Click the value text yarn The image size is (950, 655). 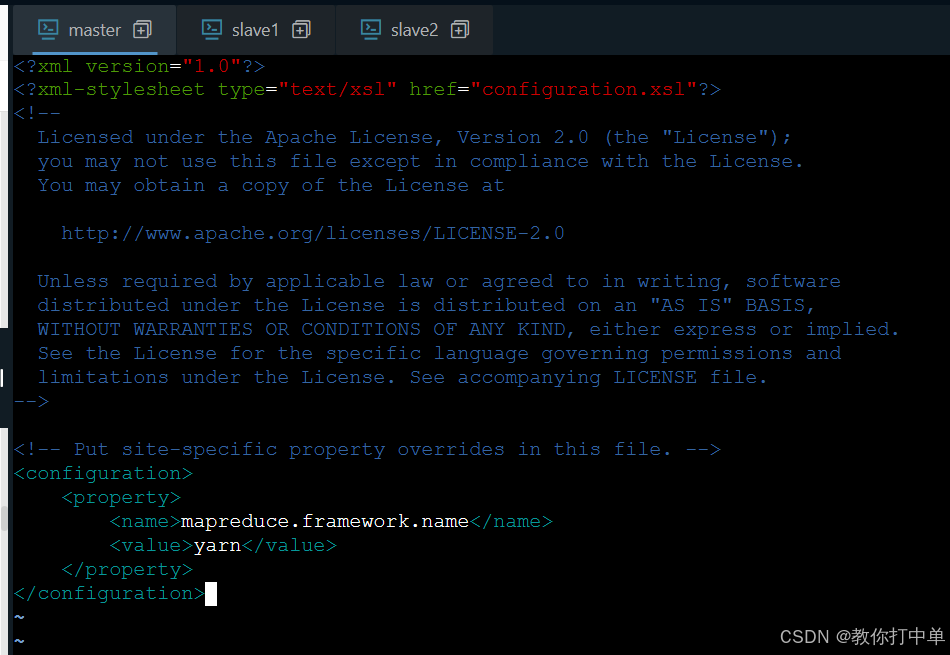click(218, 546)
